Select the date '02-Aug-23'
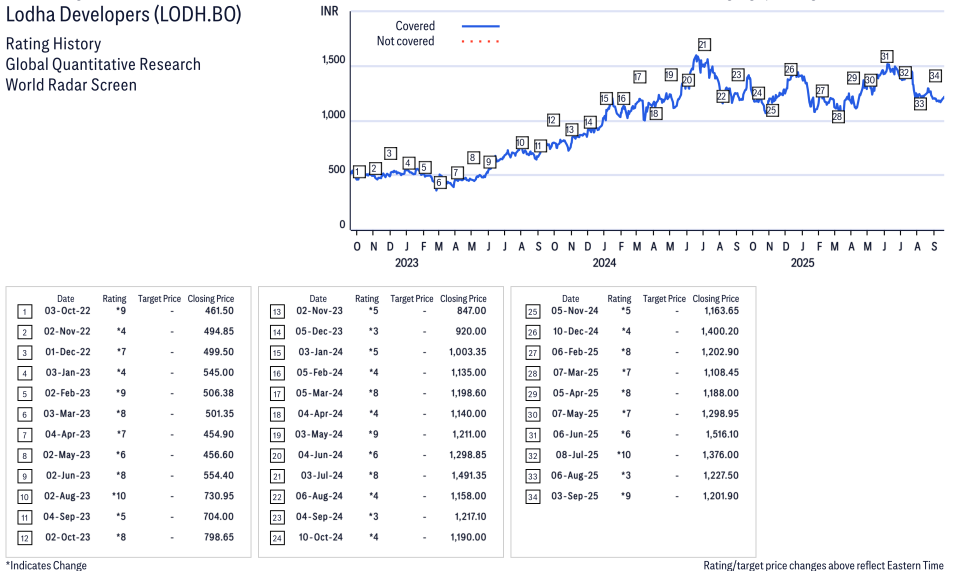The image size is (955, 571). pyautogui.click(x=67, y=496)
